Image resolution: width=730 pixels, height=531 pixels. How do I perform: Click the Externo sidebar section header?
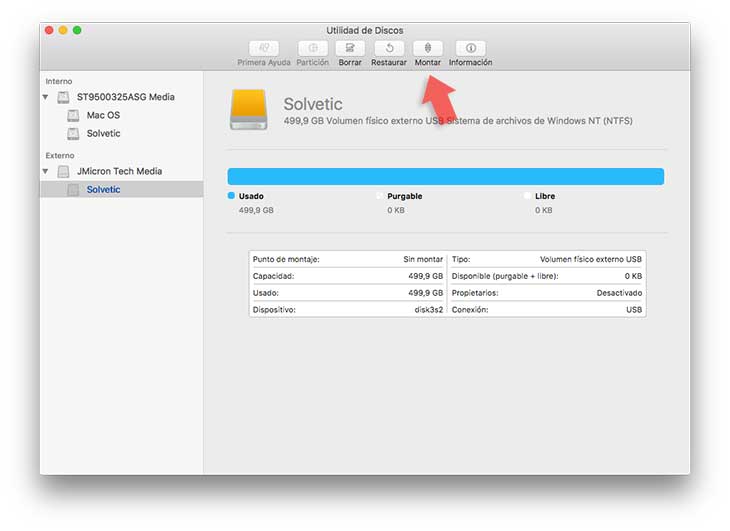point(60,155)
